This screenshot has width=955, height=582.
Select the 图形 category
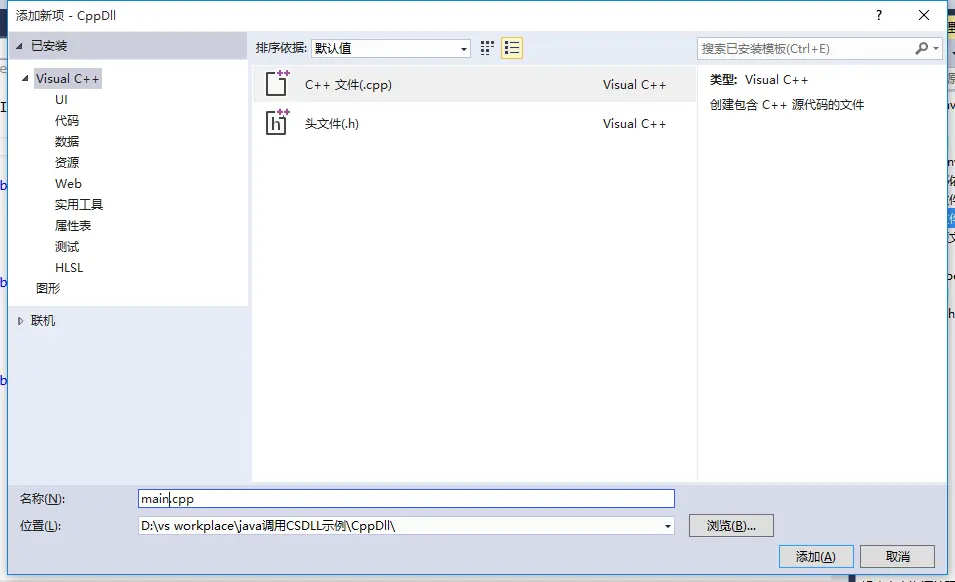(48, 289)
